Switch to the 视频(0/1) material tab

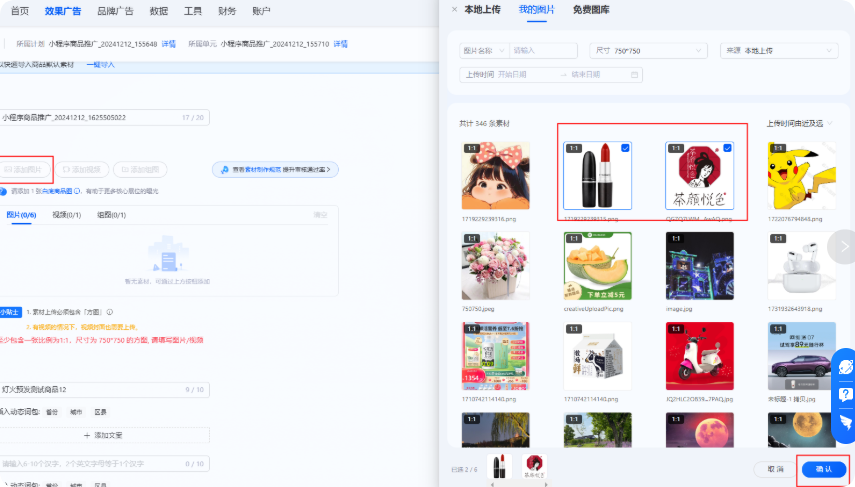[67, 215]
